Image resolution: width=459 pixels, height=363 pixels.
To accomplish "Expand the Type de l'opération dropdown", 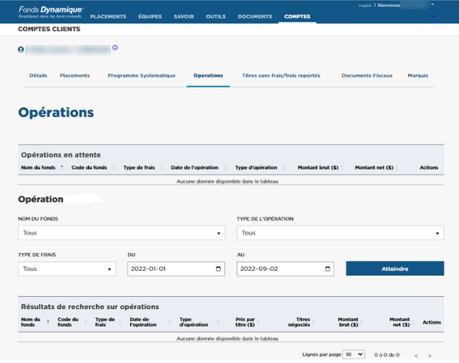I will (x=340, y=233).
